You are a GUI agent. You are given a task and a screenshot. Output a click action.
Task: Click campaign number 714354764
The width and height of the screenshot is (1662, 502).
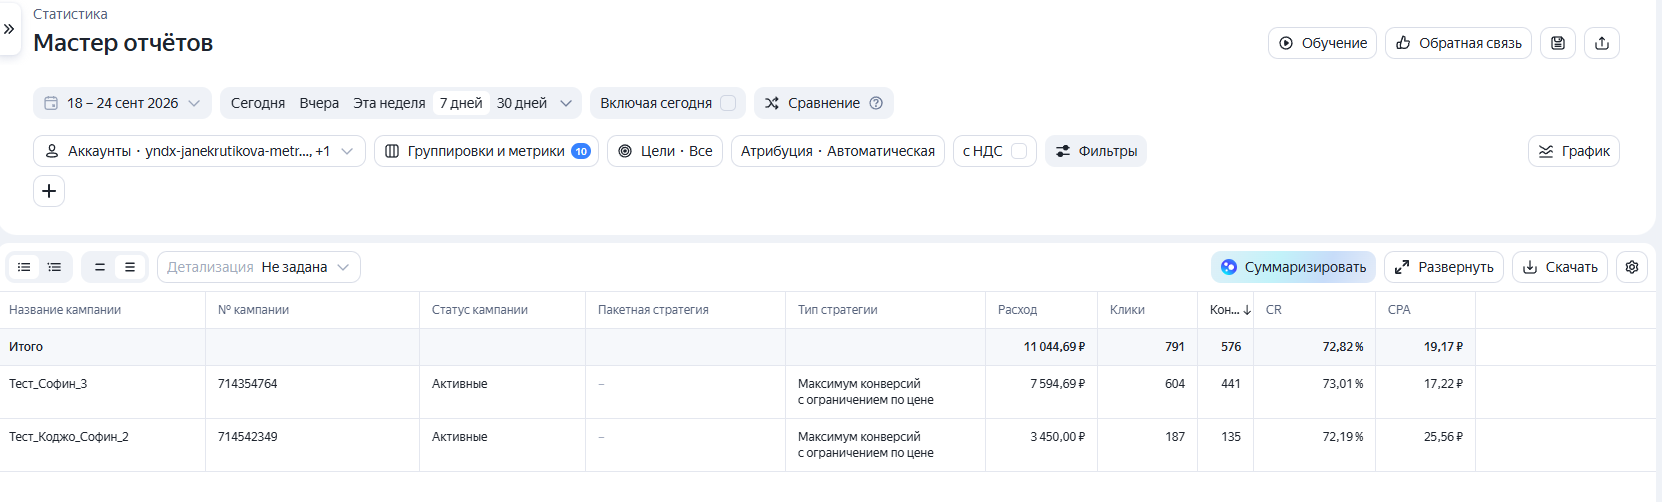(248, 384)
